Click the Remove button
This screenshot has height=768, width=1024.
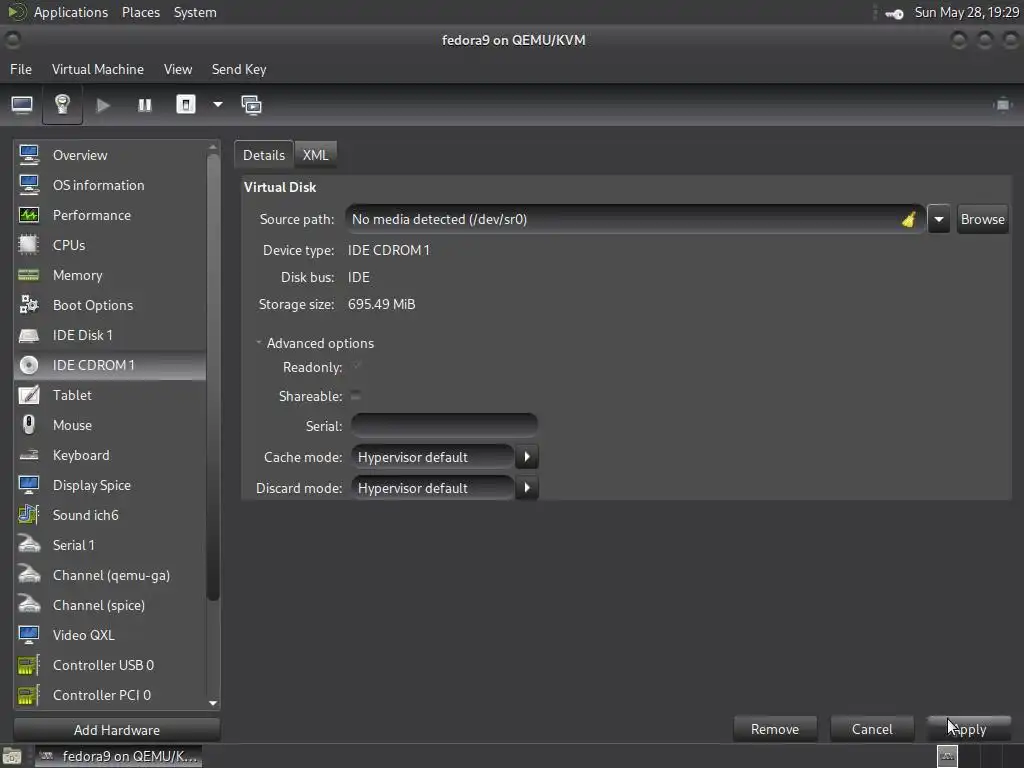[775, 729]
